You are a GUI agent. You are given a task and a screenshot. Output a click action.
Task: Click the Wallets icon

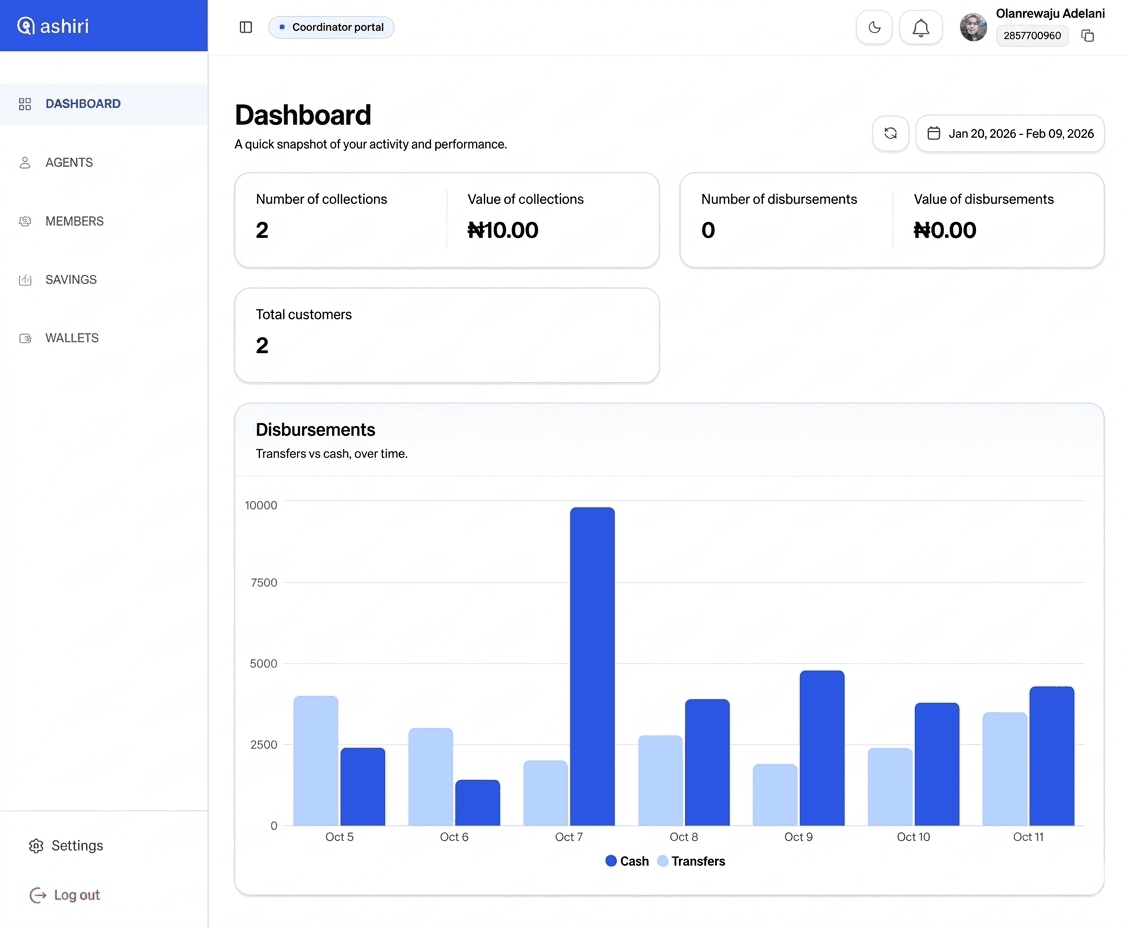[25, 338]
